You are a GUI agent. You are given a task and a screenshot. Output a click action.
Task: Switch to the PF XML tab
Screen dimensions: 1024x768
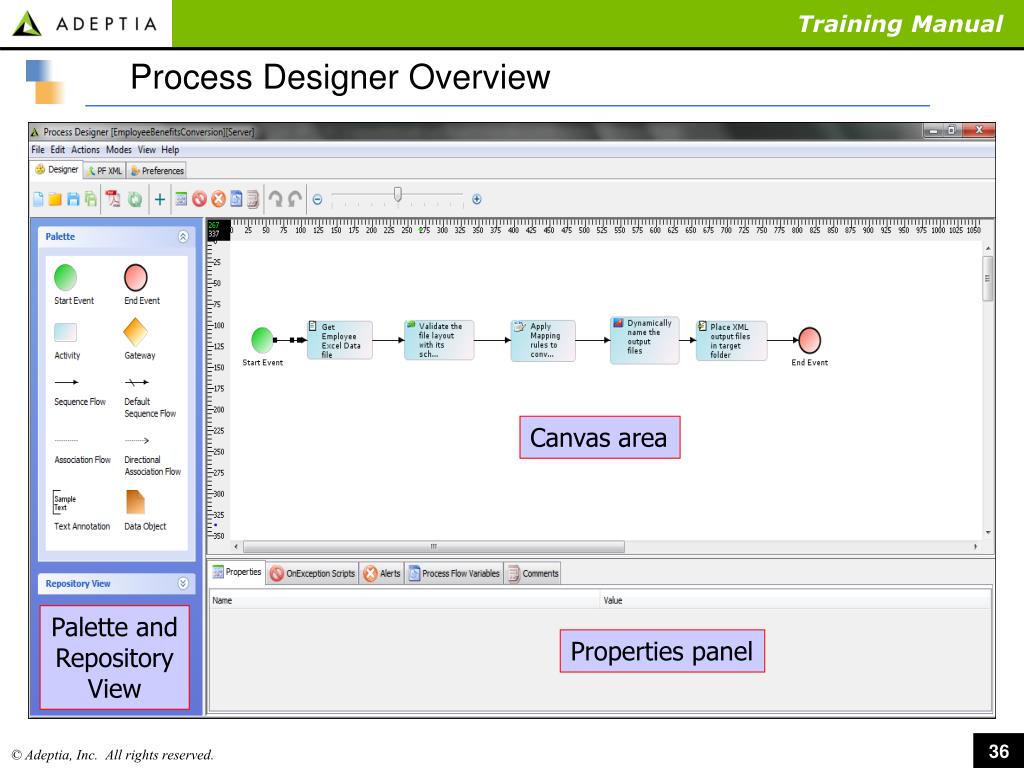tap(104, 170)
